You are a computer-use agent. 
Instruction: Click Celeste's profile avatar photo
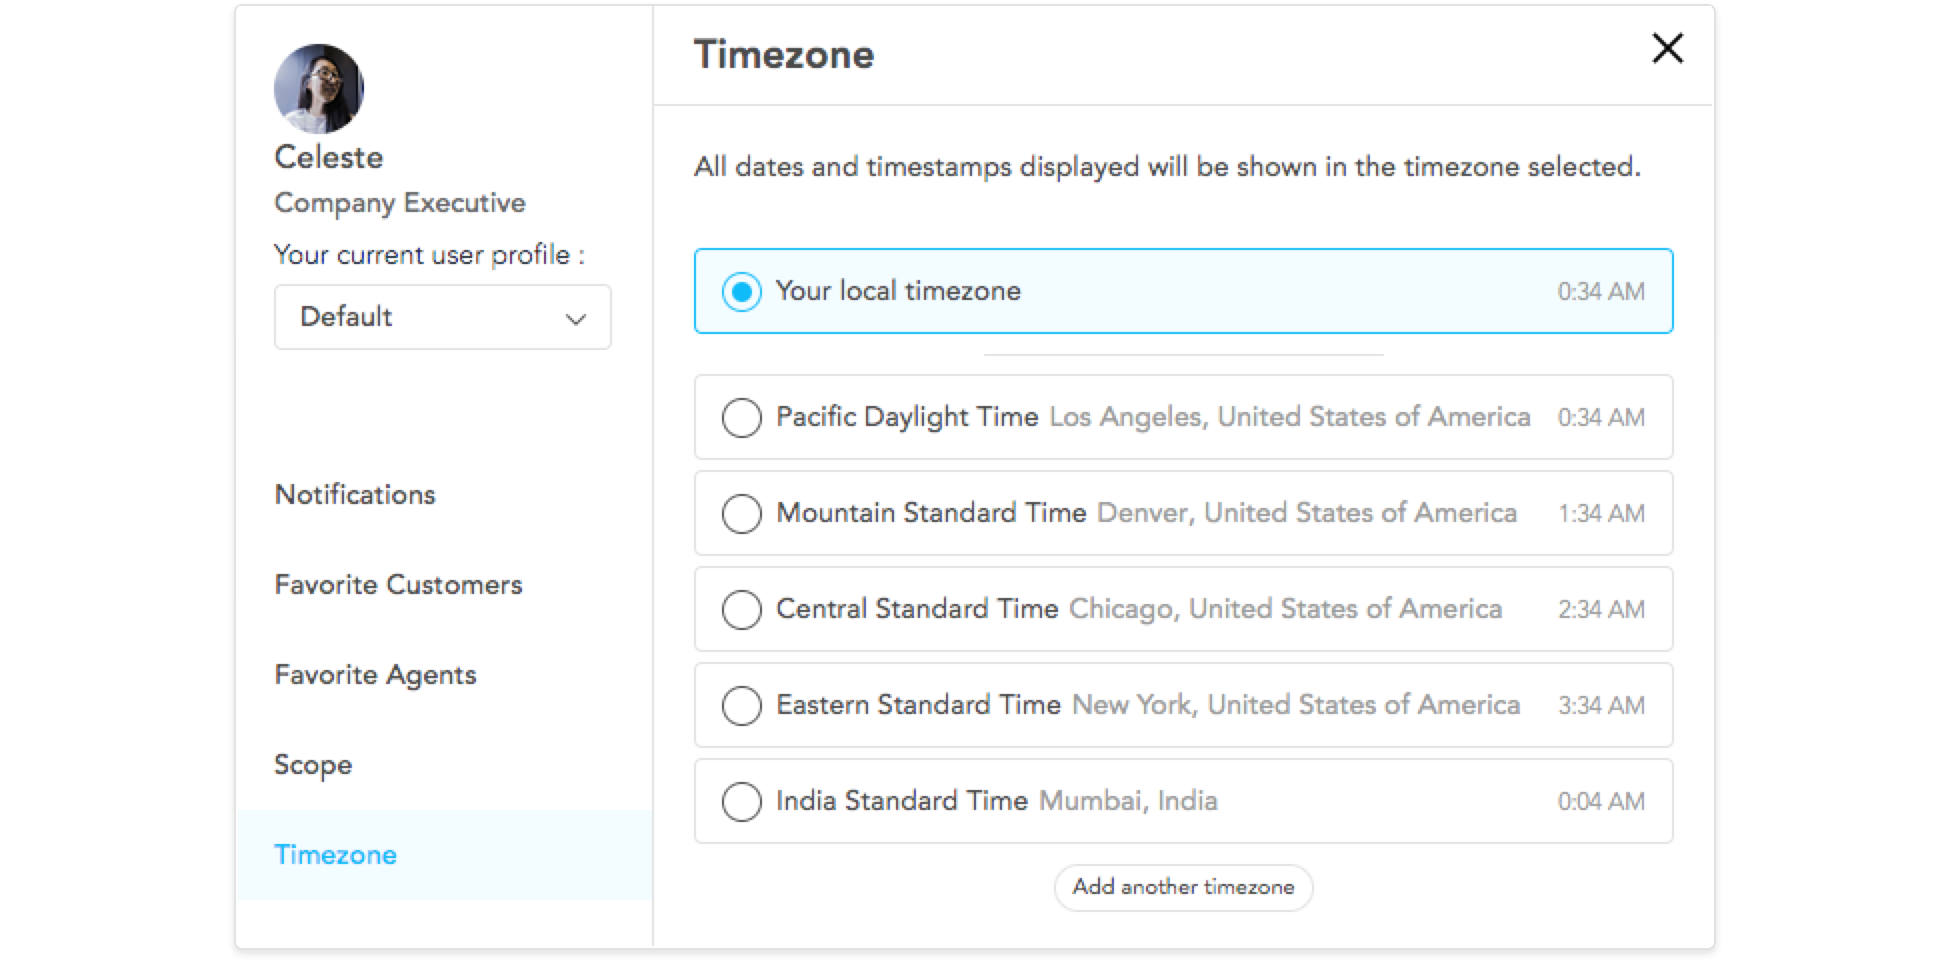pyautogui.click(x=319, y=88)
